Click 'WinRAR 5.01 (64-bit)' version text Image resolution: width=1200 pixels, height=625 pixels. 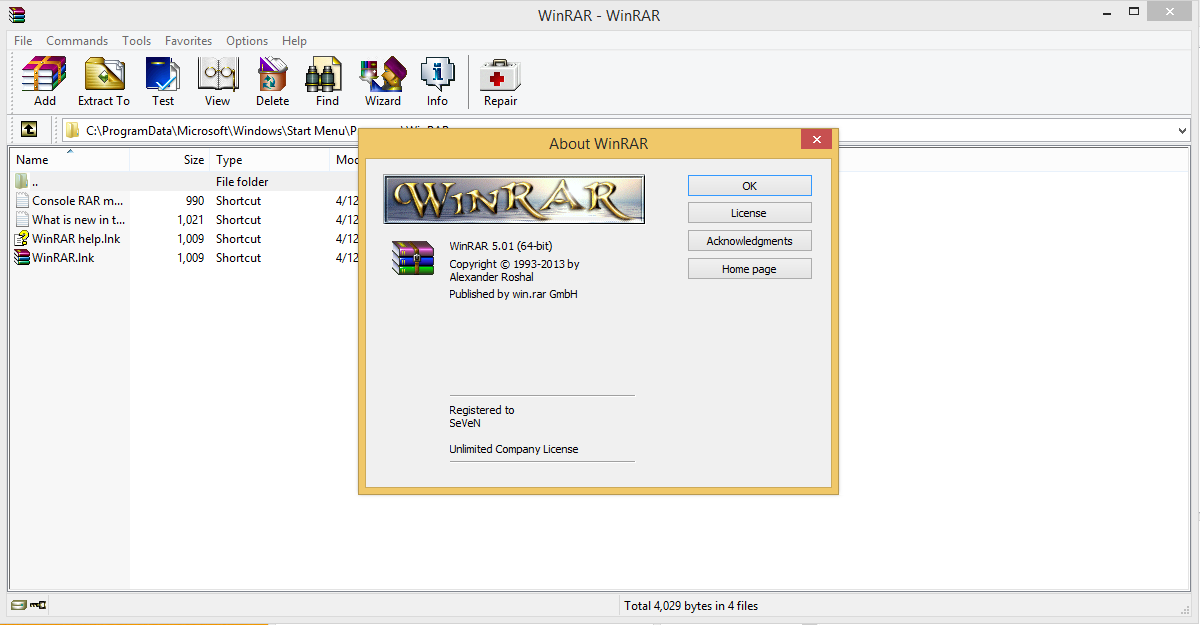point(502,246)
